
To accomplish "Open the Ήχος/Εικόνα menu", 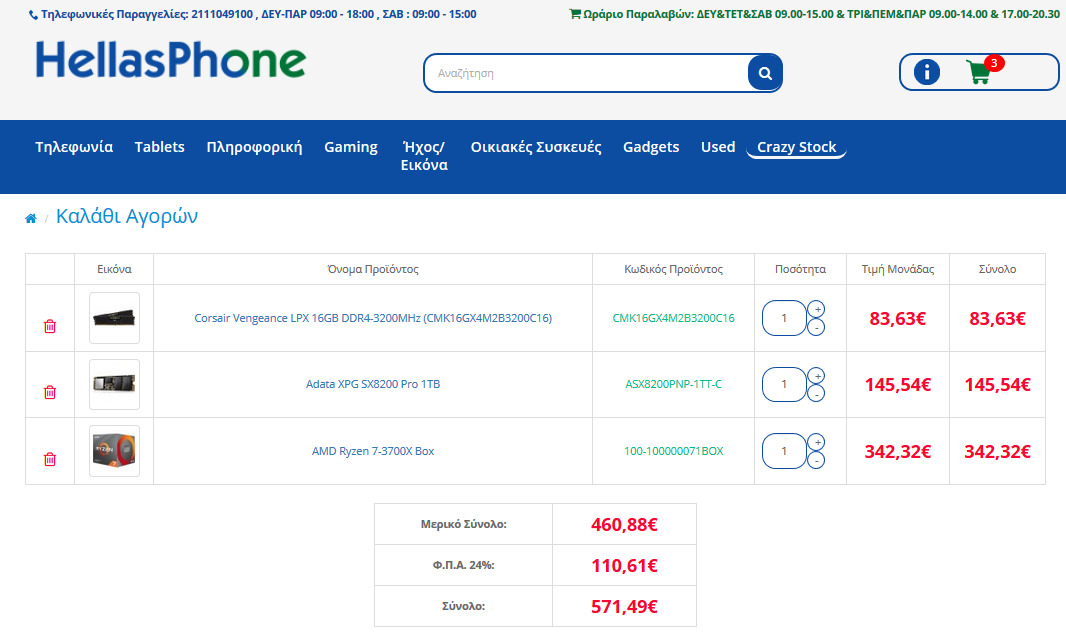I will click(x=424, y=156).
